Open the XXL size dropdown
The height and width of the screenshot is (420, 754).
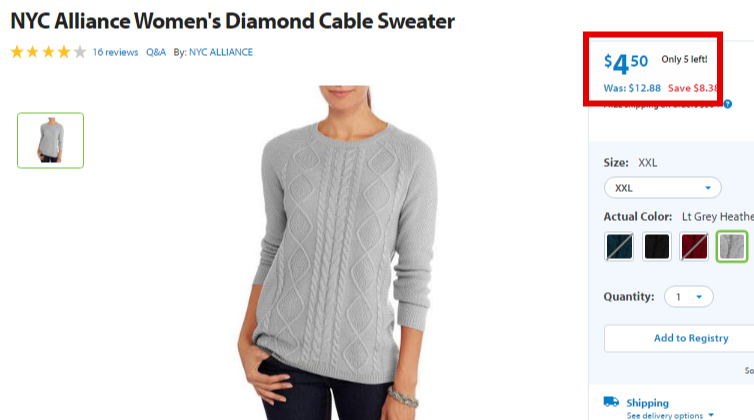click(663, 188)
